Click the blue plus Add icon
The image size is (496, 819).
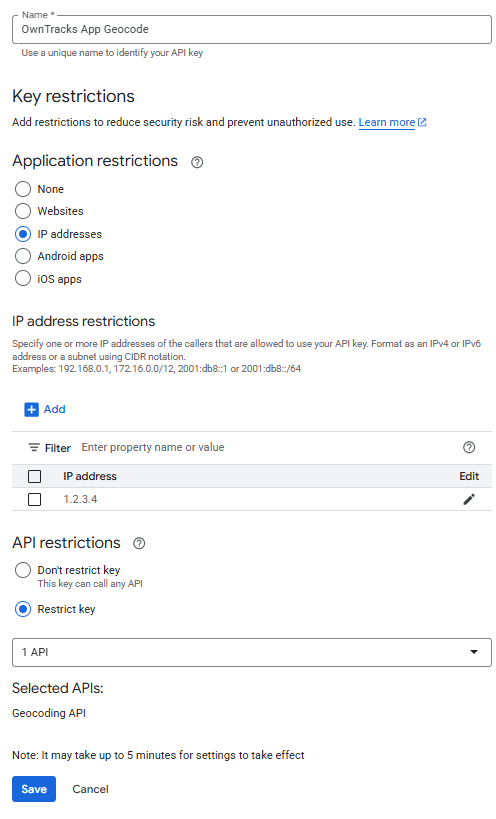pyautogui.click(x=31, y=410)
